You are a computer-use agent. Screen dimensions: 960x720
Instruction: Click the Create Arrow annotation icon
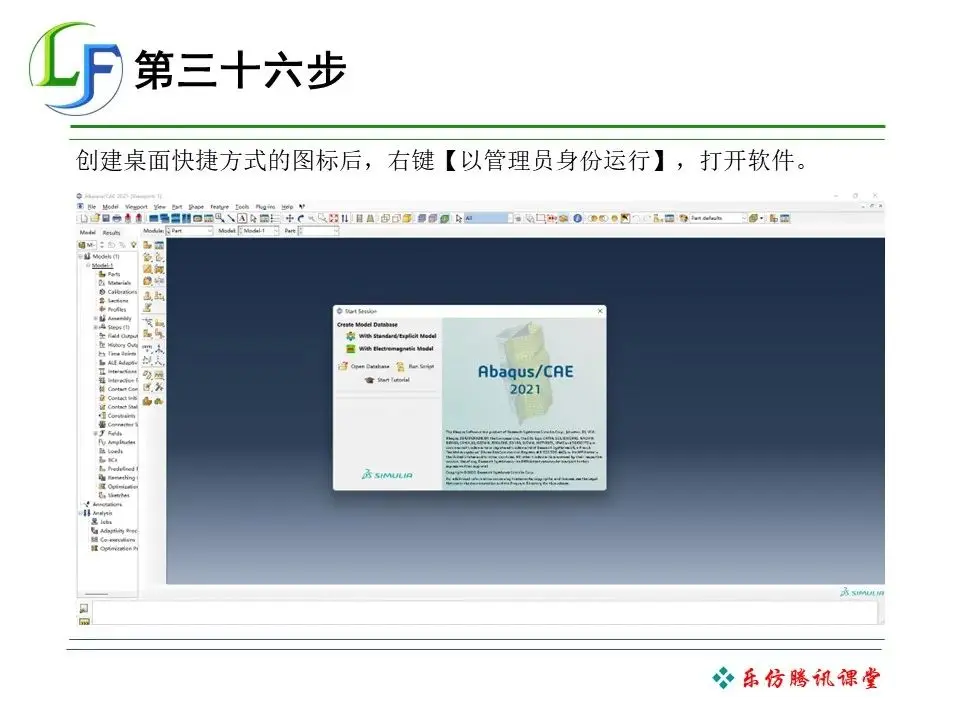tap(231, 218)
